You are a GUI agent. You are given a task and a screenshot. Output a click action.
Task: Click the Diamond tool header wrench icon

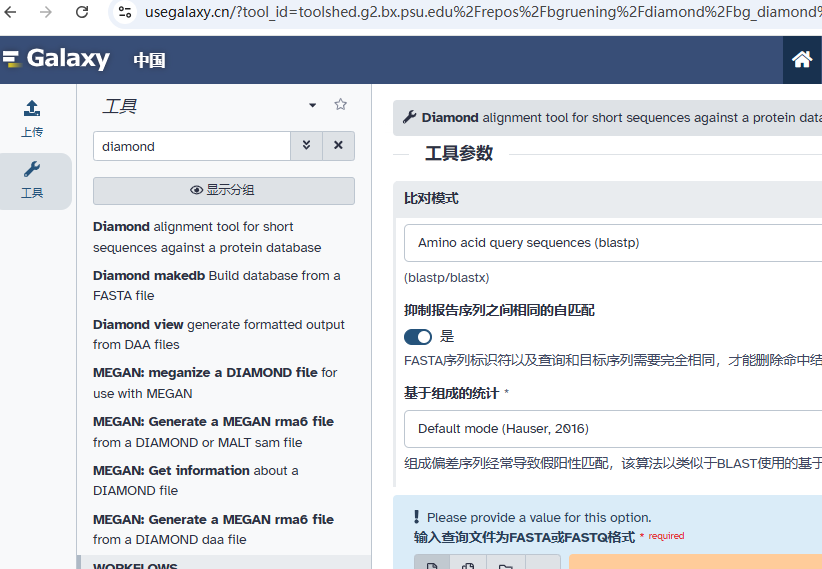pos(409,117)
